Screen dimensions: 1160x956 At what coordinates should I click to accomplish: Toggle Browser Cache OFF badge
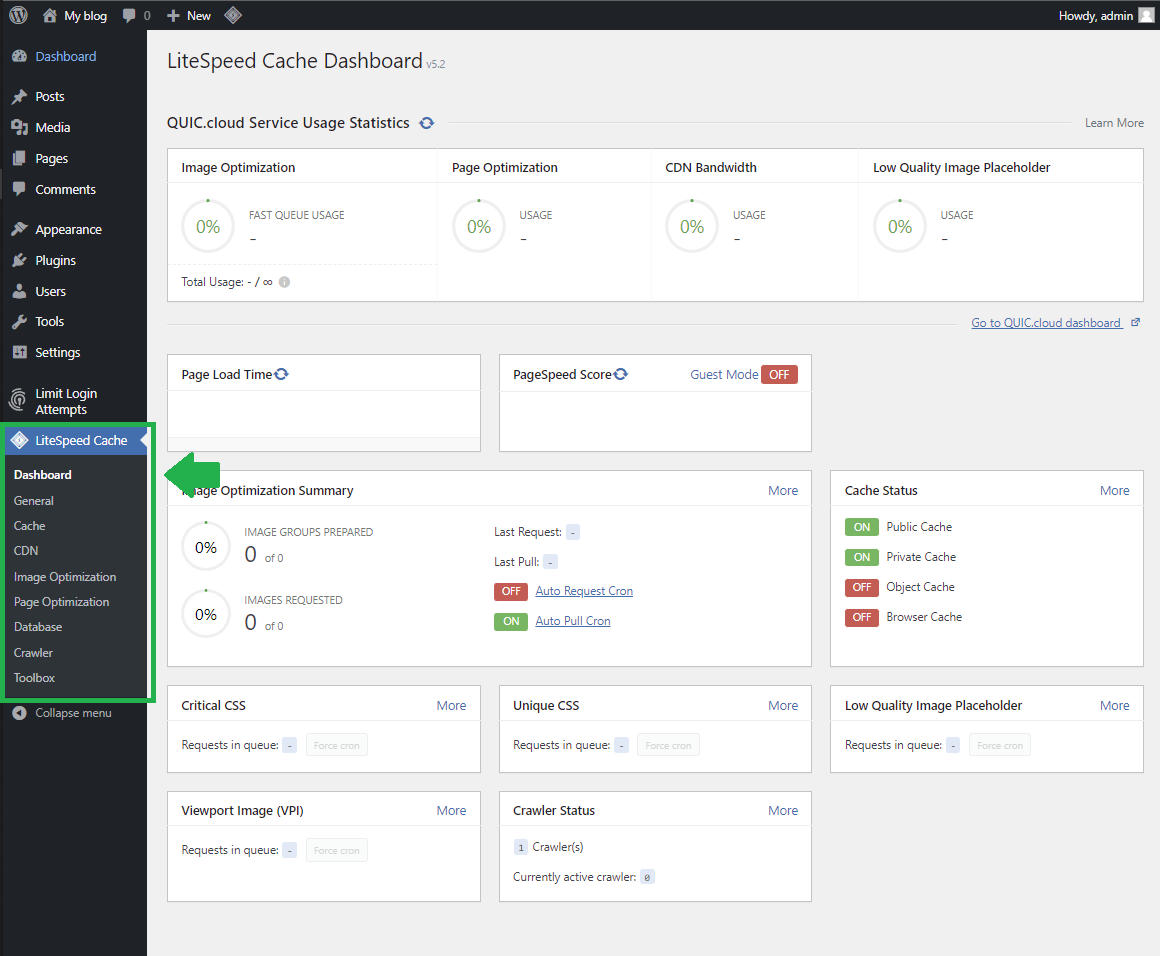pyautogui.click(x=862, y=617)
